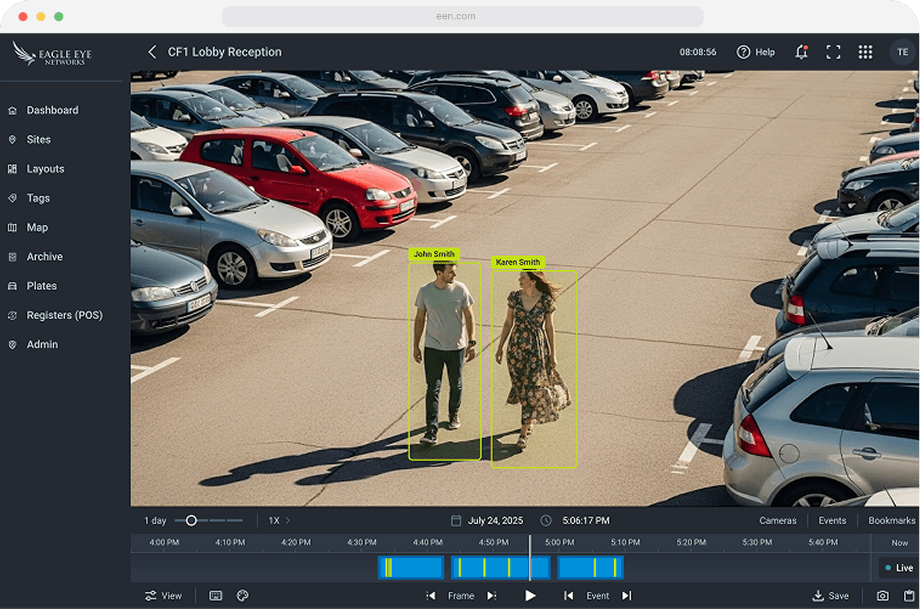Click the clipboard icon in bottom toolbar
Screen dimensions: 920x609
(910, 595)
